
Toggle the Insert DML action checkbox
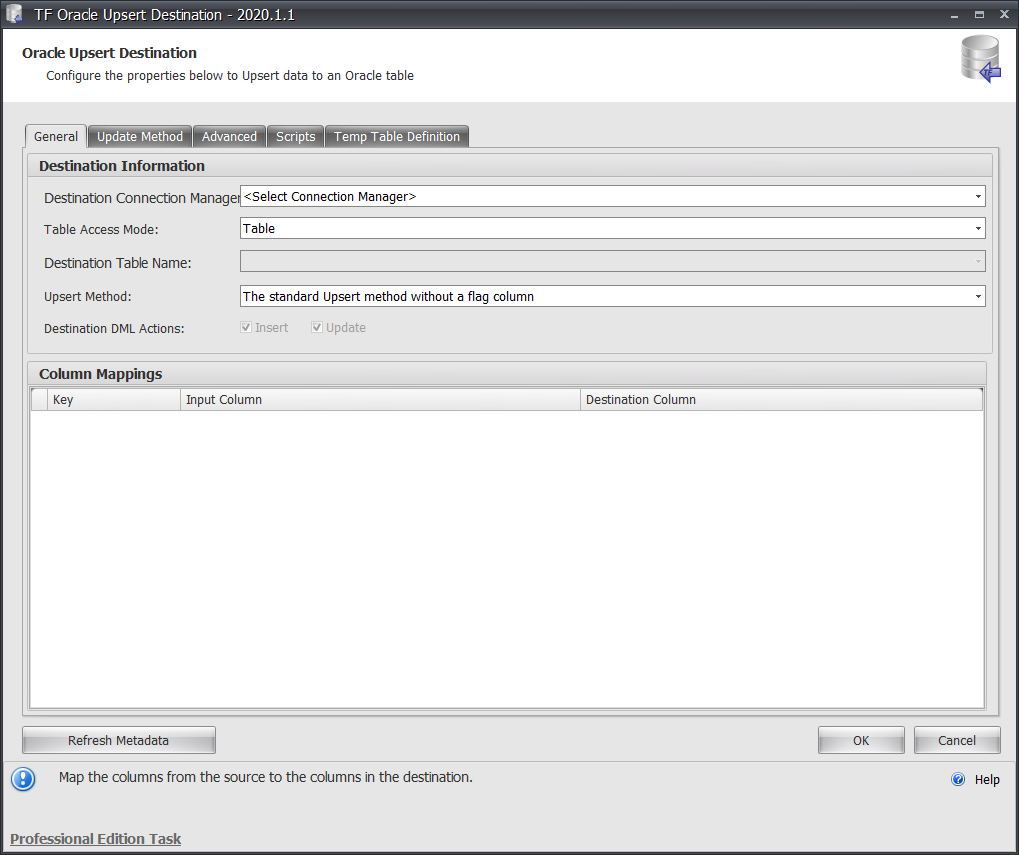[x=245, y=327]
